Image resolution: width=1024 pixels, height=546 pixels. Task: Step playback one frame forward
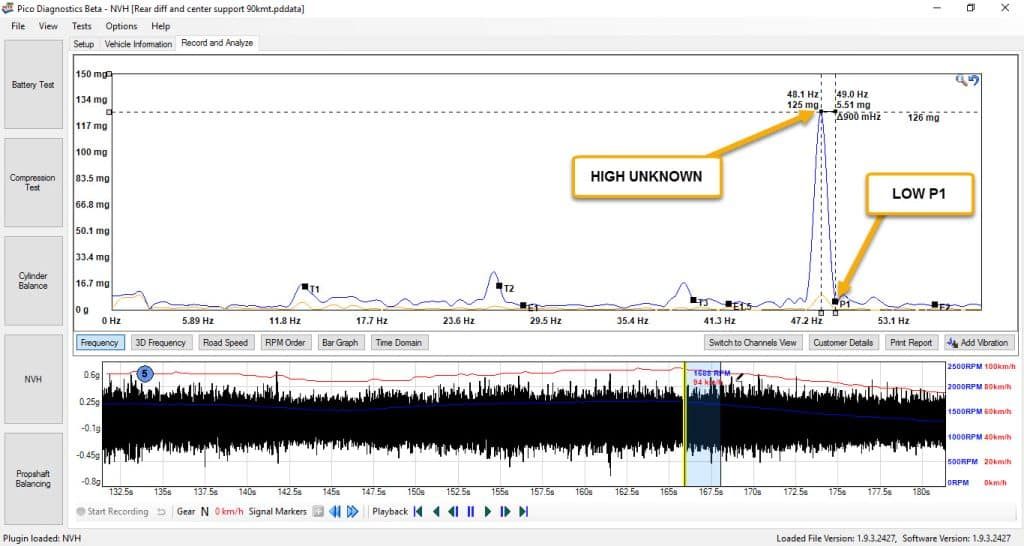point(505,512)
